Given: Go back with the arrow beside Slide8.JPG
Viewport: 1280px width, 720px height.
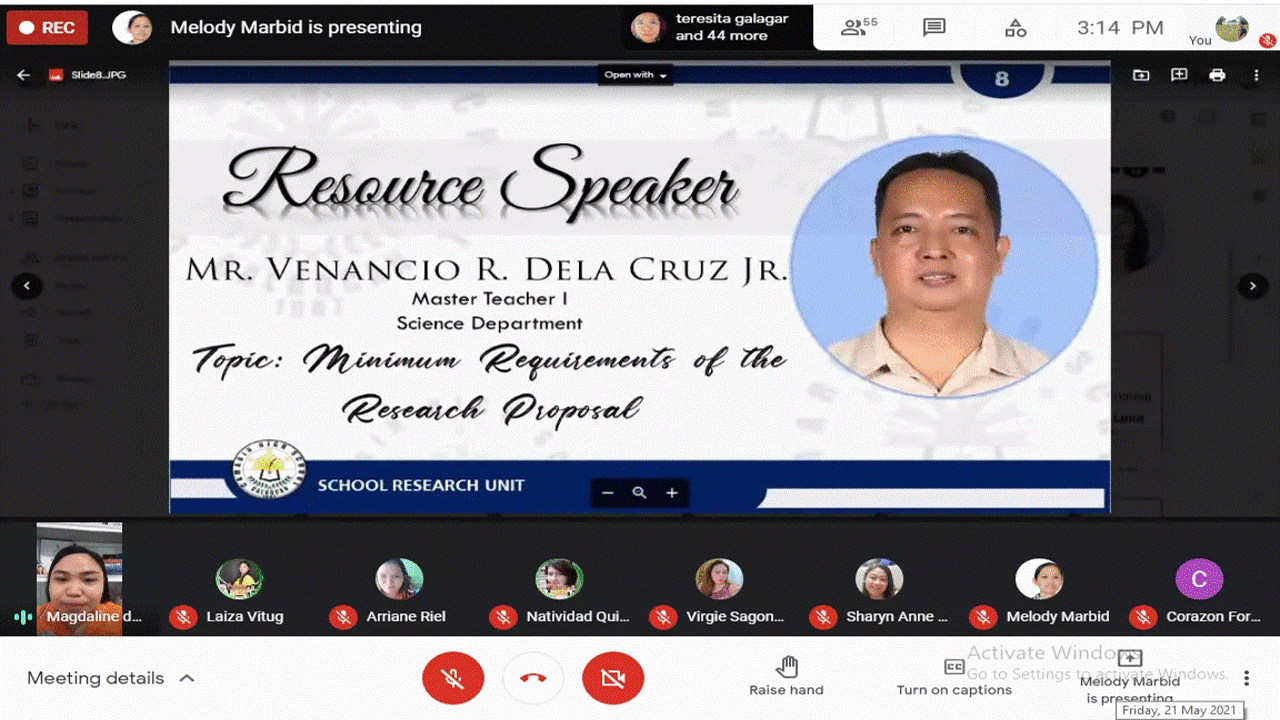Looking at the screenshot, I should 24,75.
